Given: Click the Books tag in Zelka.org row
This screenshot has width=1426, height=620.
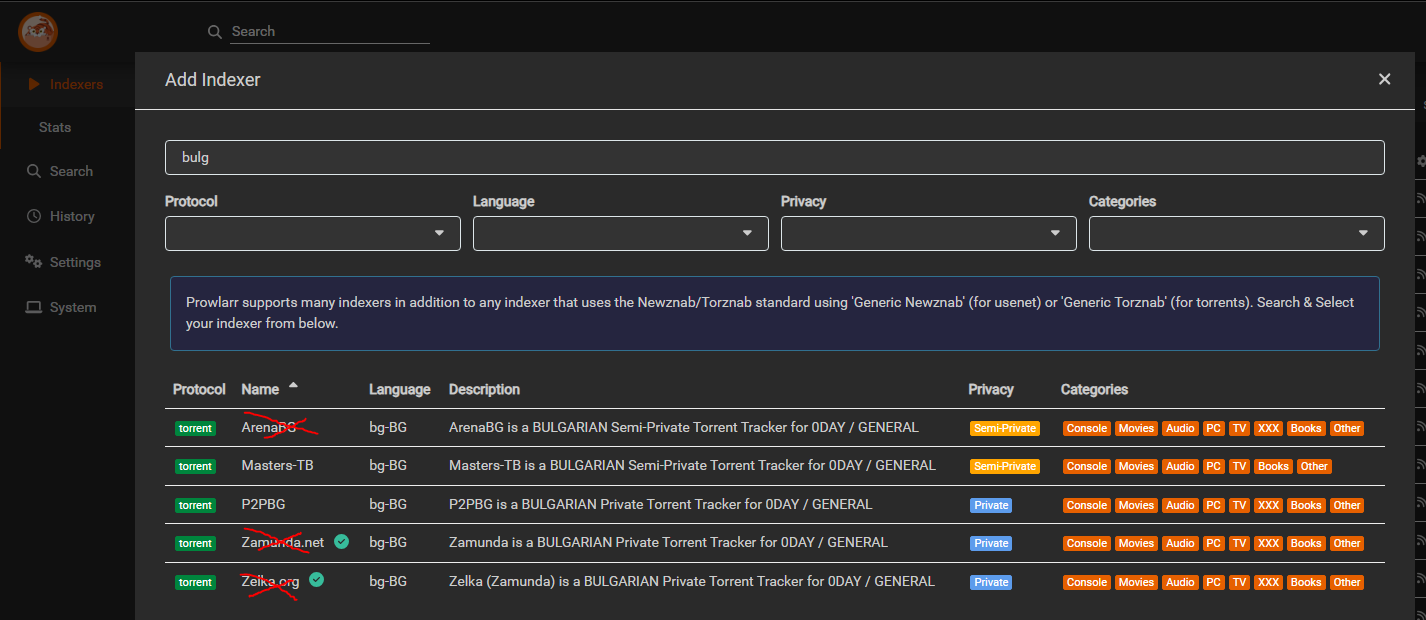Looking at the screenshot, I should [x=1306, y=582].
